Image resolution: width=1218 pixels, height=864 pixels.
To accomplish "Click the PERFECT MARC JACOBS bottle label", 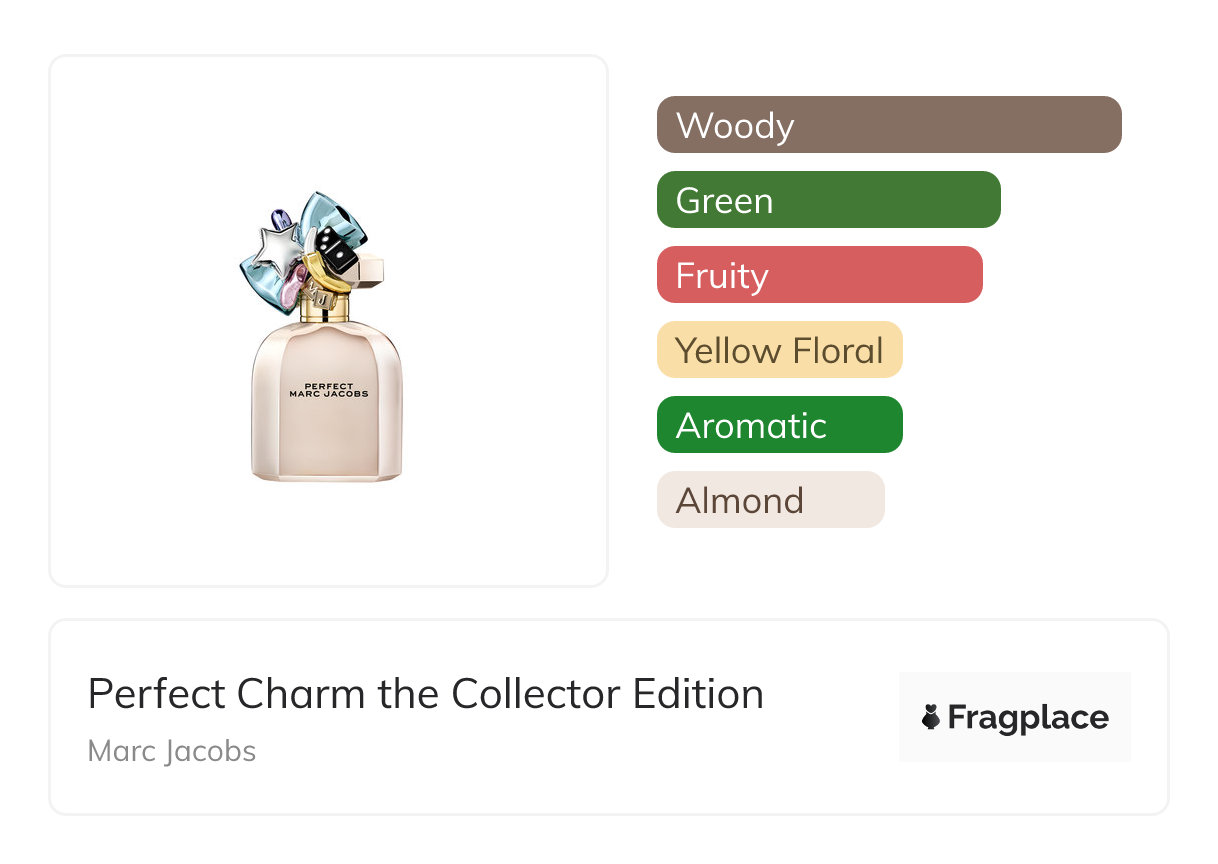I will coord(328,390).
